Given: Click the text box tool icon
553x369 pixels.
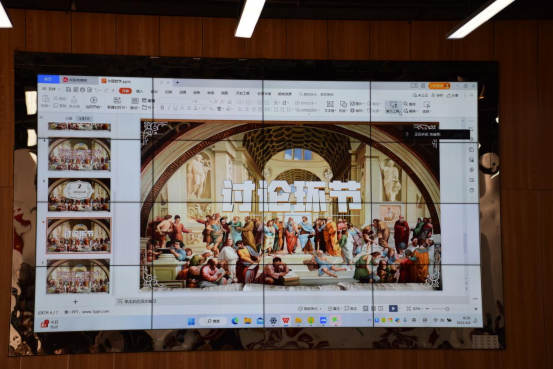Looking at the screenshot, I should click(x=330, y=104).
